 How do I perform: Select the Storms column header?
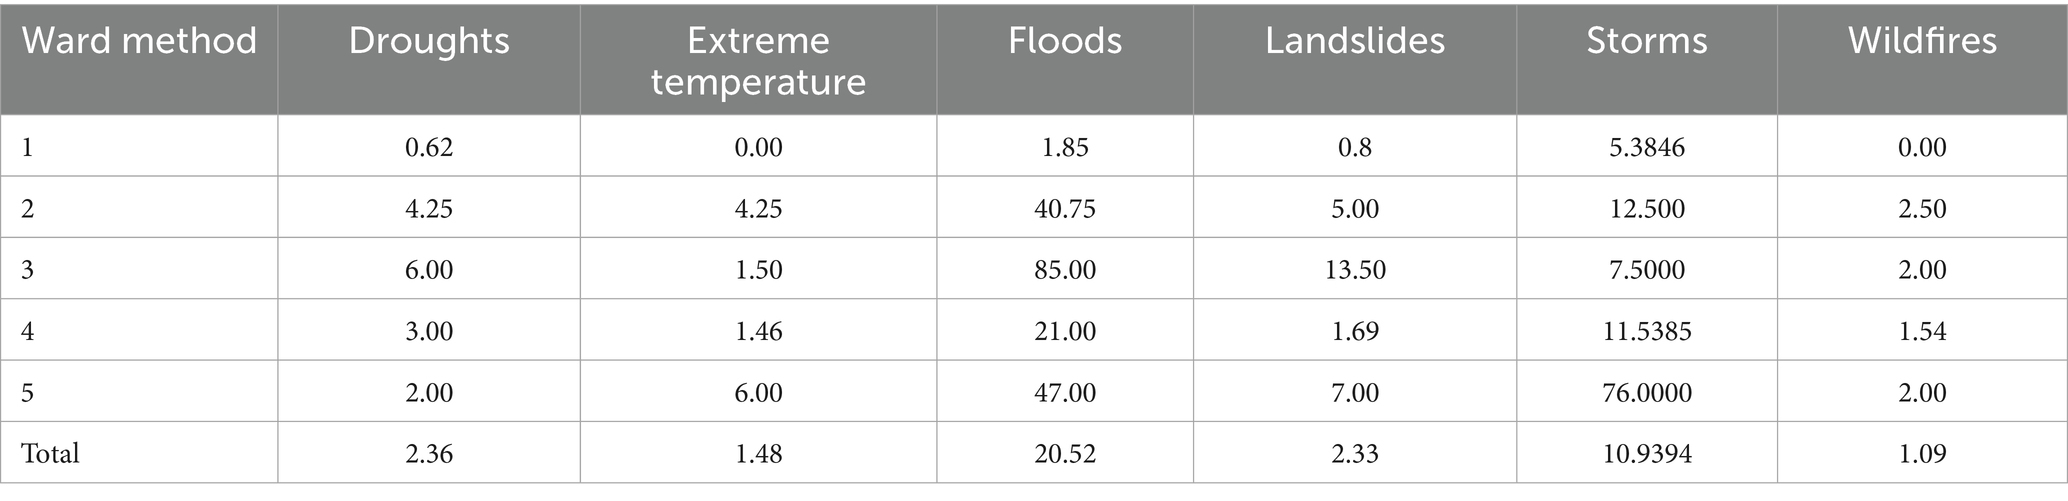(1646, 41)
